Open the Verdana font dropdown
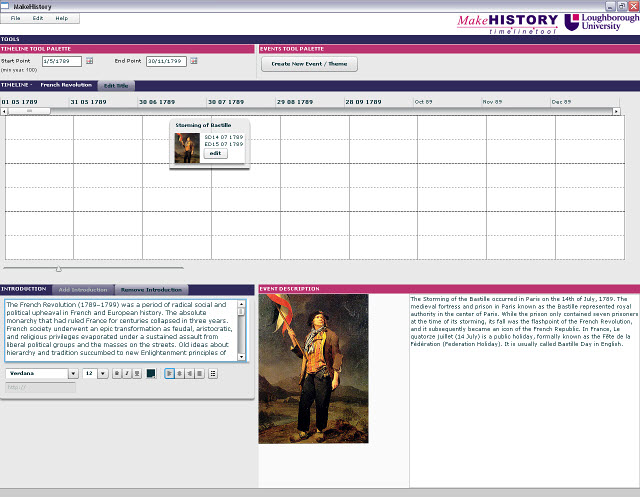640x497 pixels. [x=73, y=373]
